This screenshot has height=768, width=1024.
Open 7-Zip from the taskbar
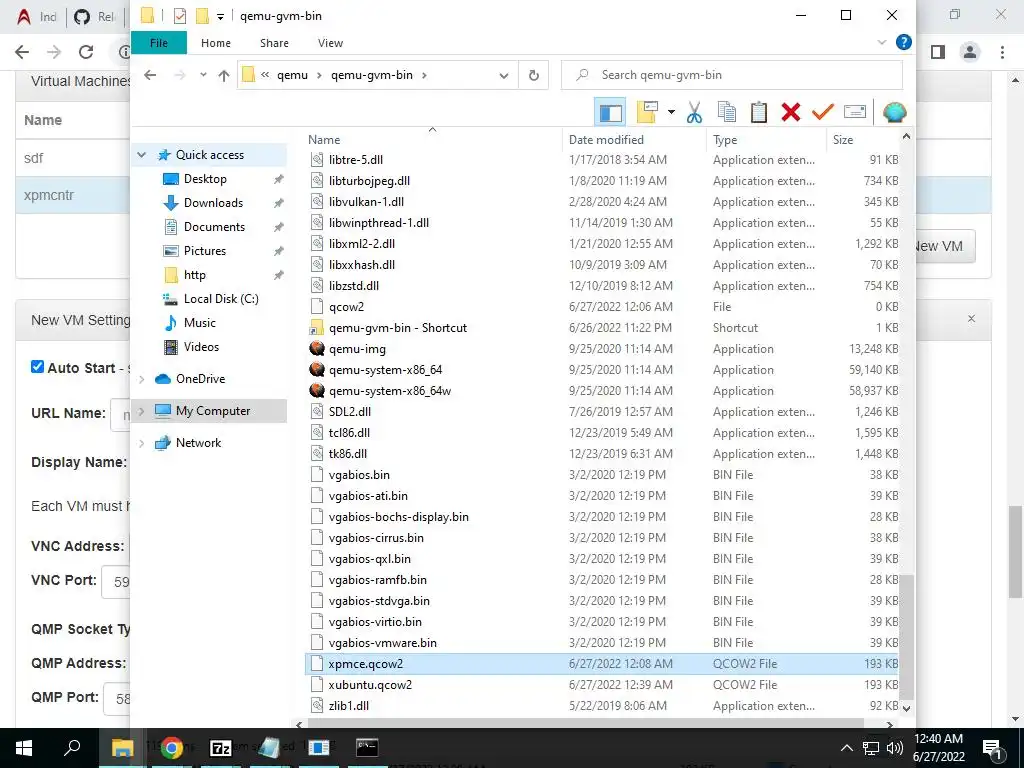(221, 748)
